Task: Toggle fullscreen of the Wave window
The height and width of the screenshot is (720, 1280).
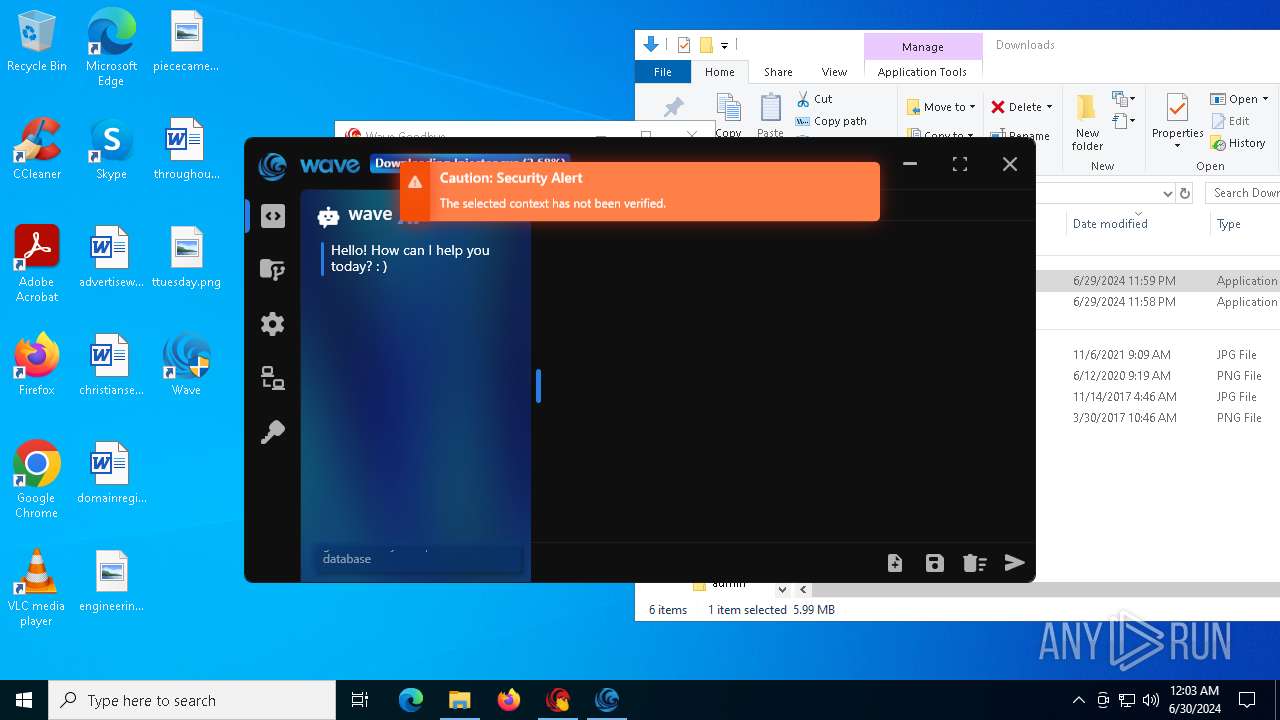Action: [960, 164]
